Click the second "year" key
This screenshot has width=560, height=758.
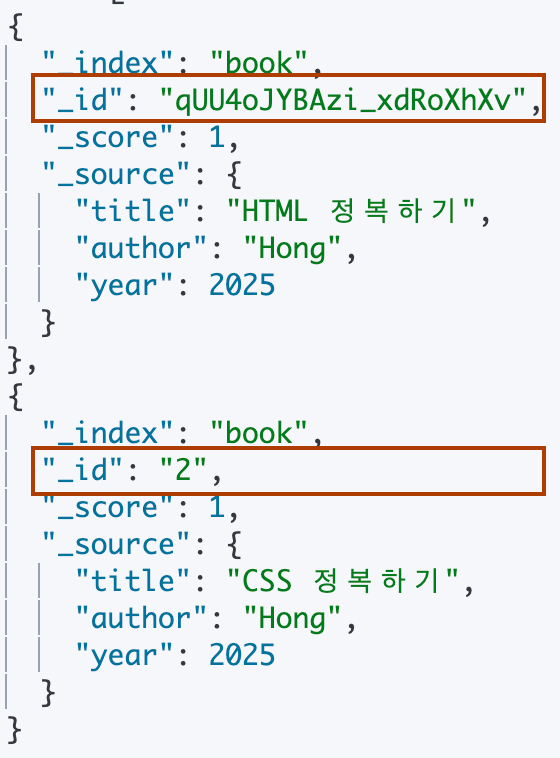[x=124, y=656]
